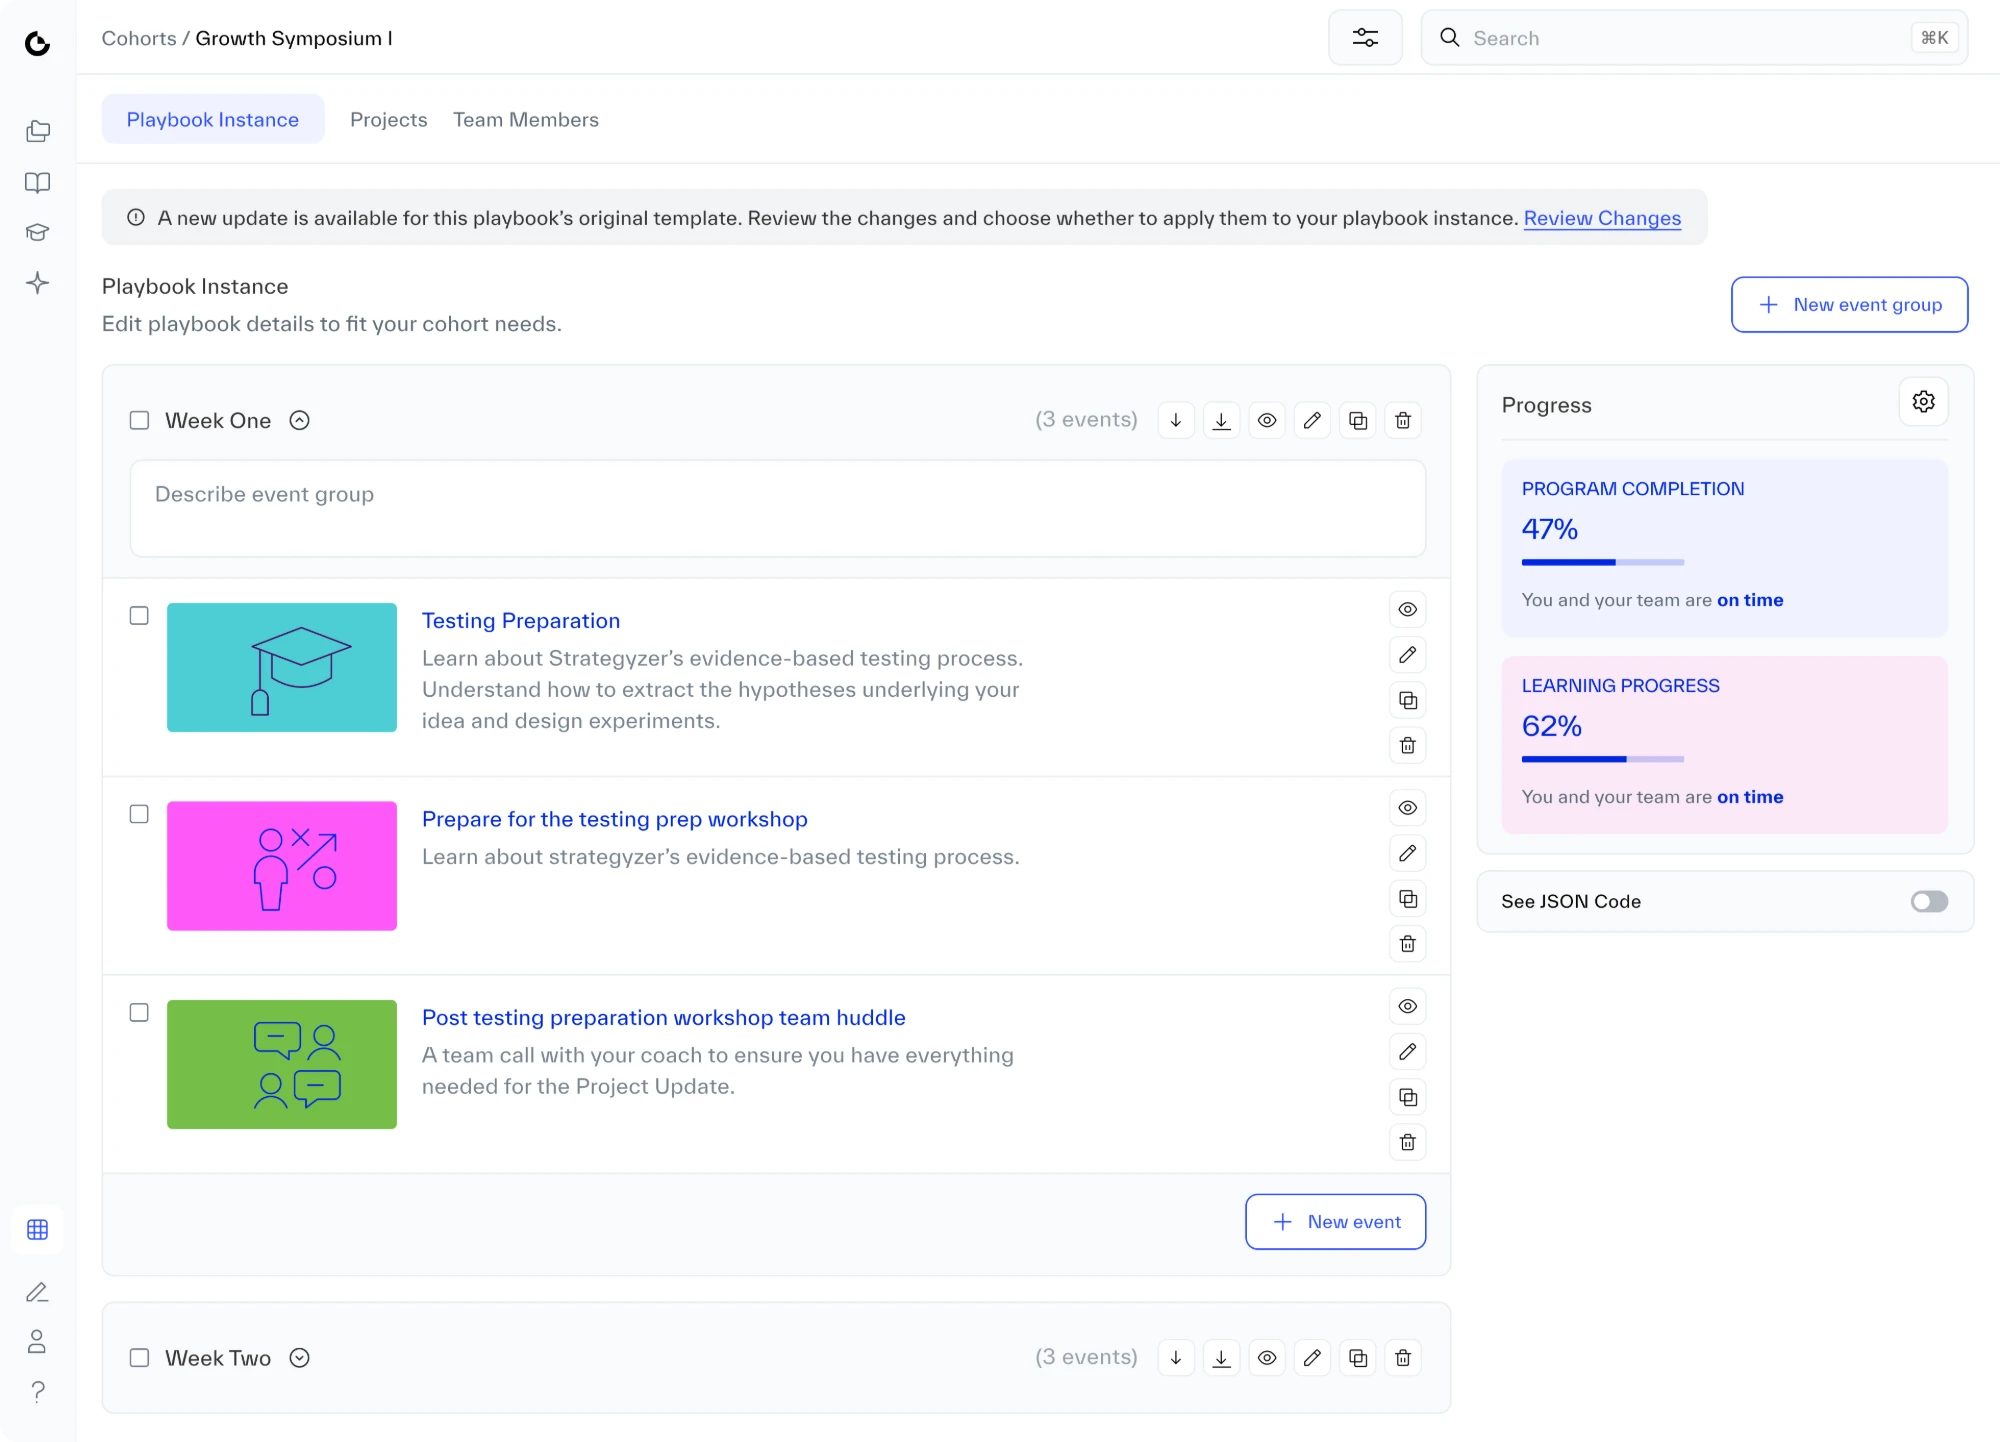The width and height of the screenshot is (2000, 1442).
Task: Edit the Testing Preparation event
Action: click(x=1407, y=654)
